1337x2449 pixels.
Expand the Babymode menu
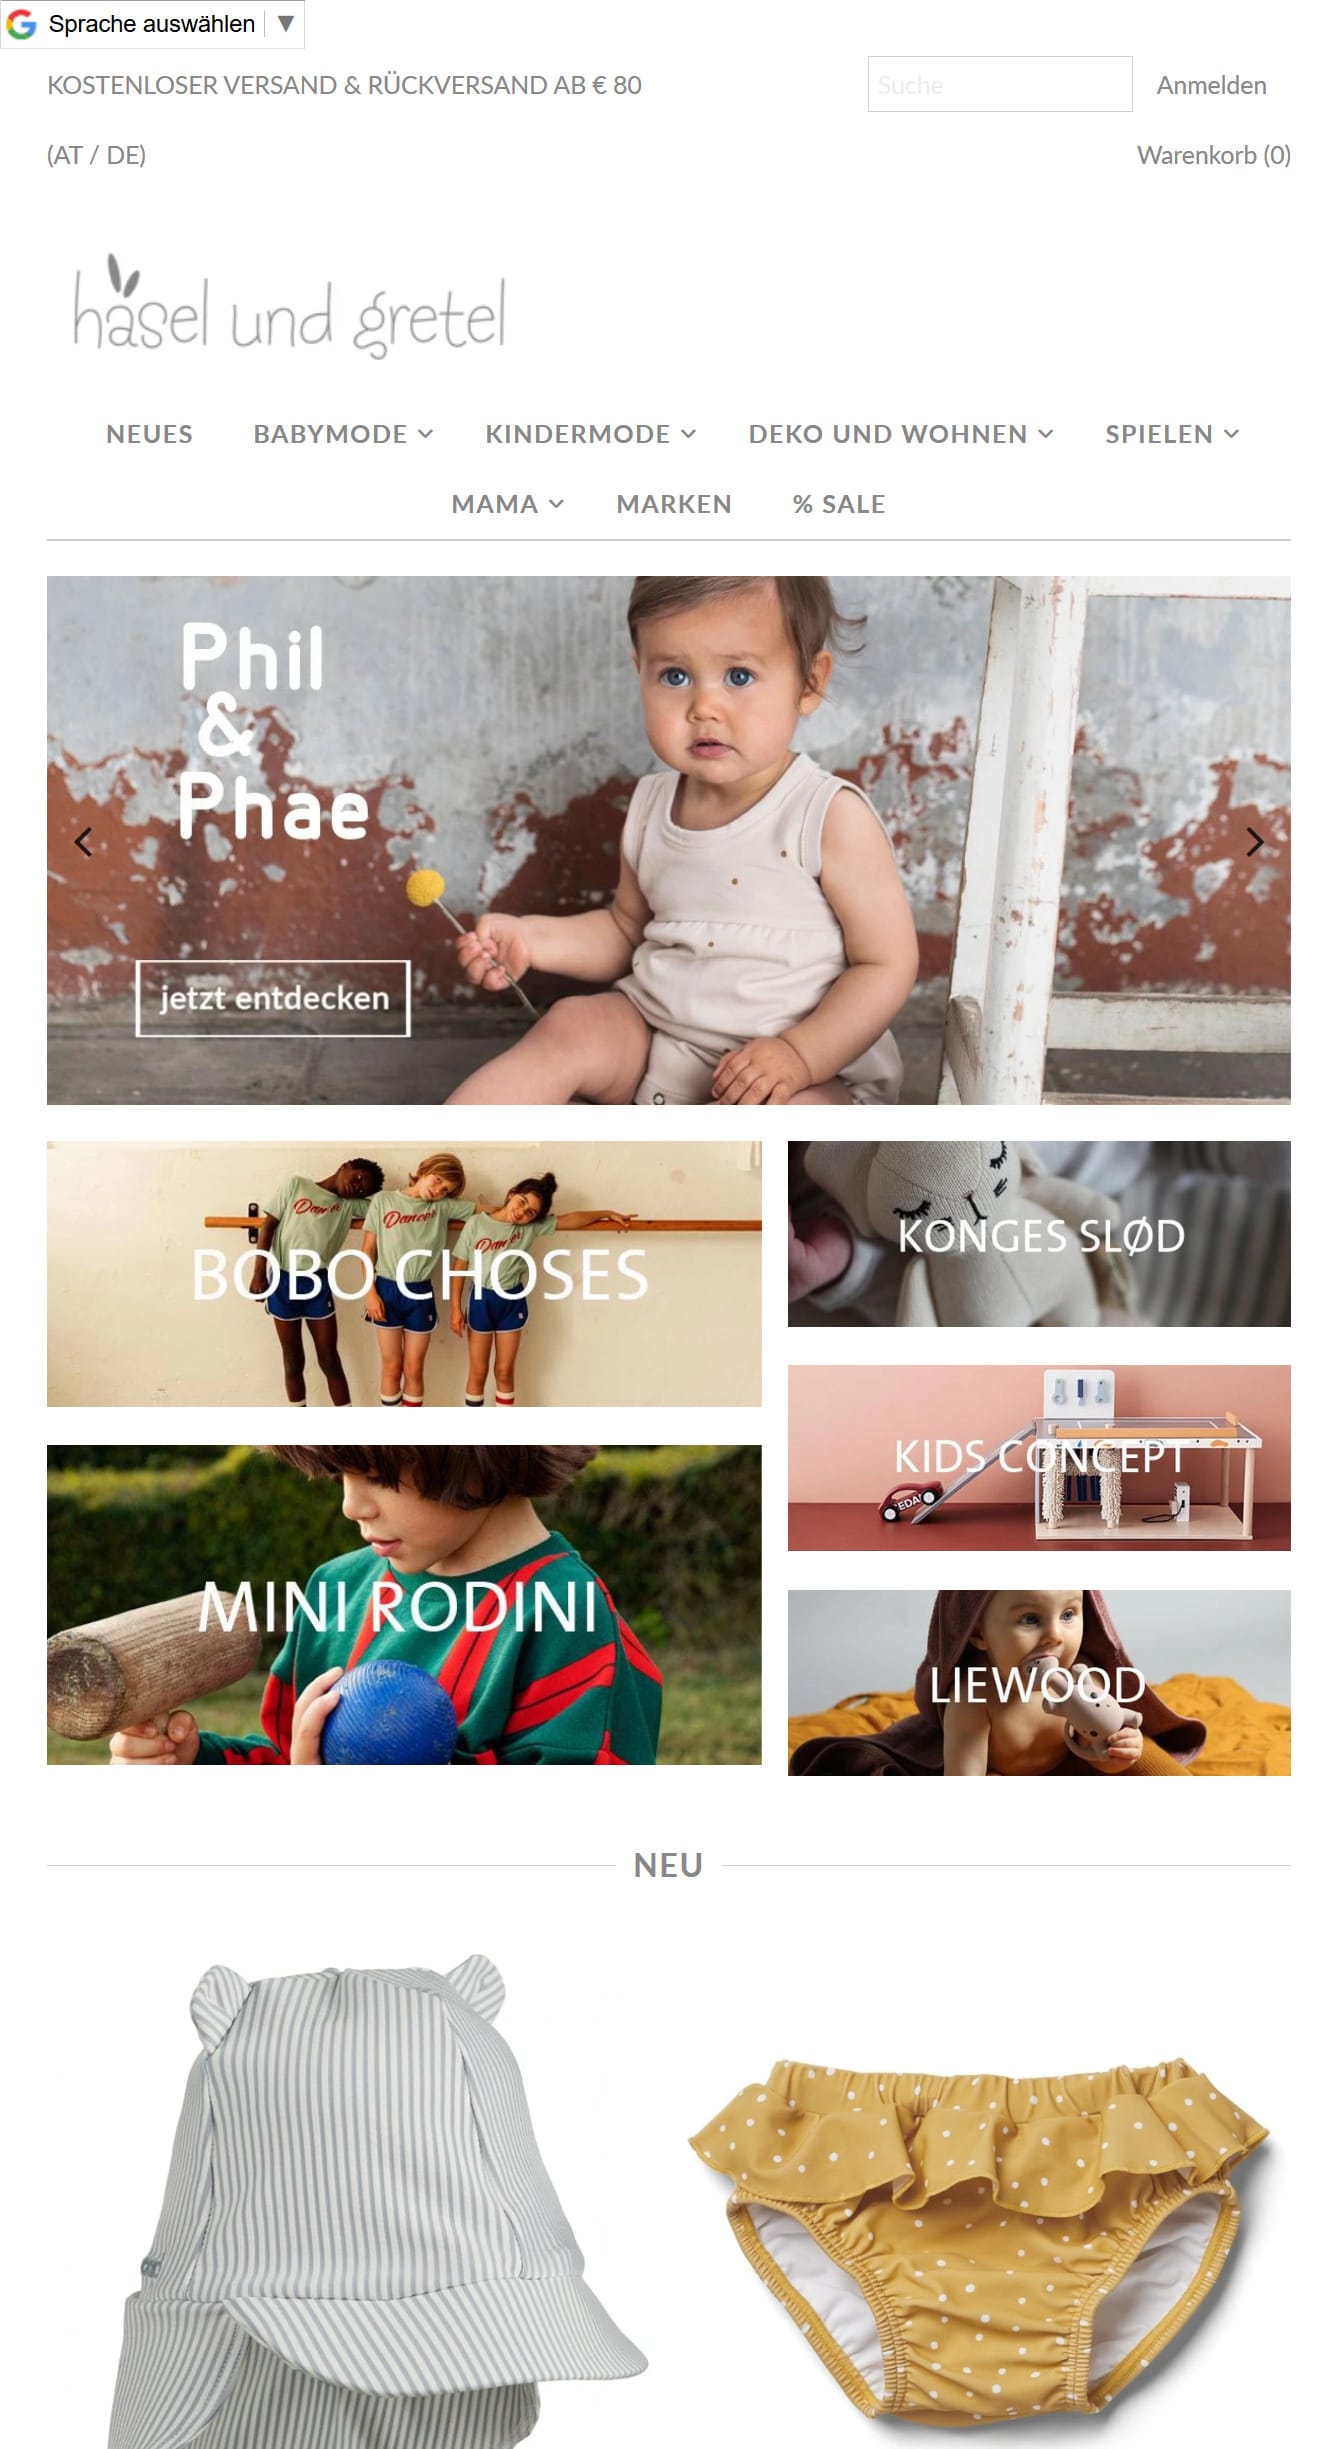point(343,434)
